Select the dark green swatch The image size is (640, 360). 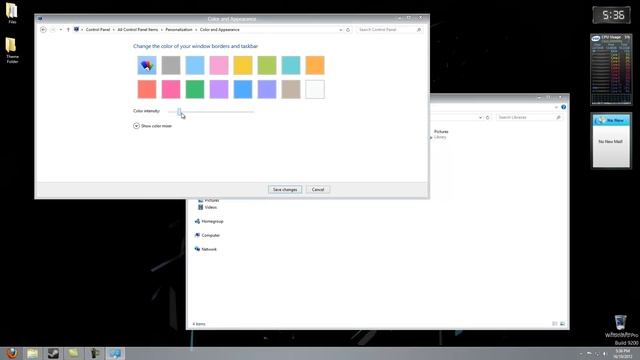tap(195, 89)
